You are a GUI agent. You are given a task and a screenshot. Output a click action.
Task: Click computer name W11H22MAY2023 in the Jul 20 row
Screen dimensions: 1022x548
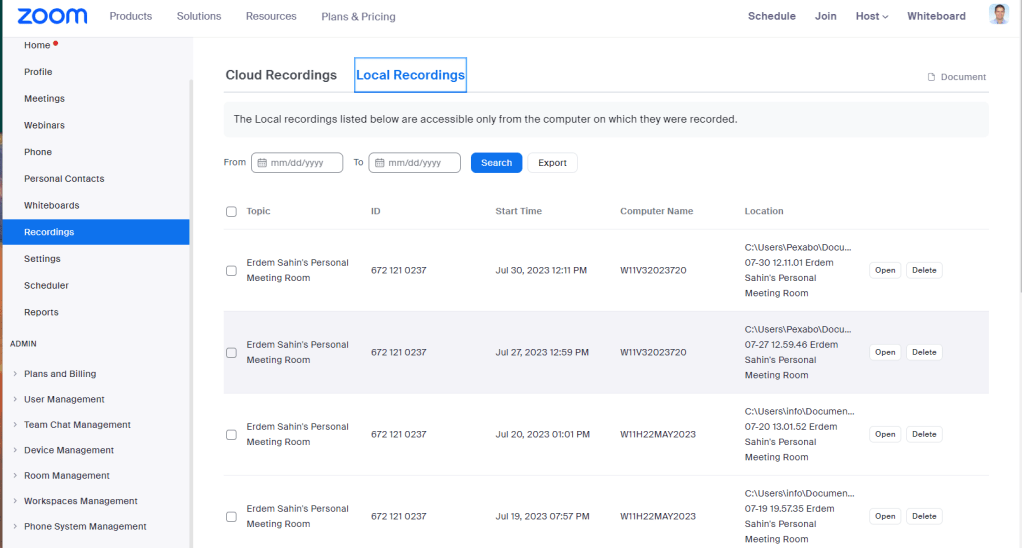click(x=658, y=435)
